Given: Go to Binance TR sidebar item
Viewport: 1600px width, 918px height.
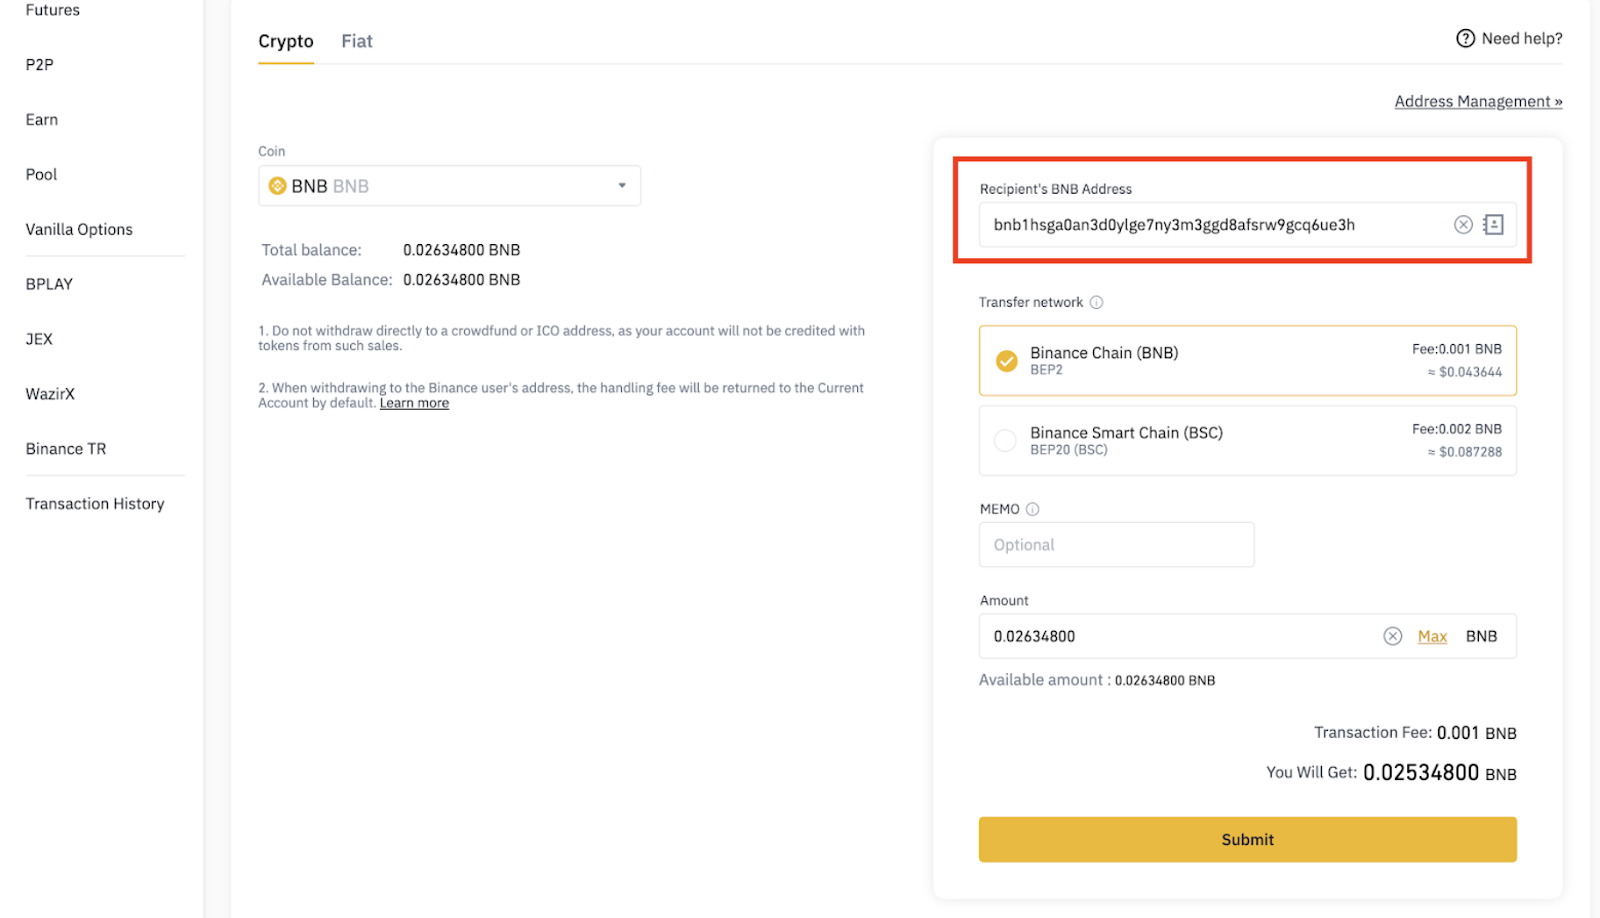Looking at the screenshot, I should [x=66, y=449].
